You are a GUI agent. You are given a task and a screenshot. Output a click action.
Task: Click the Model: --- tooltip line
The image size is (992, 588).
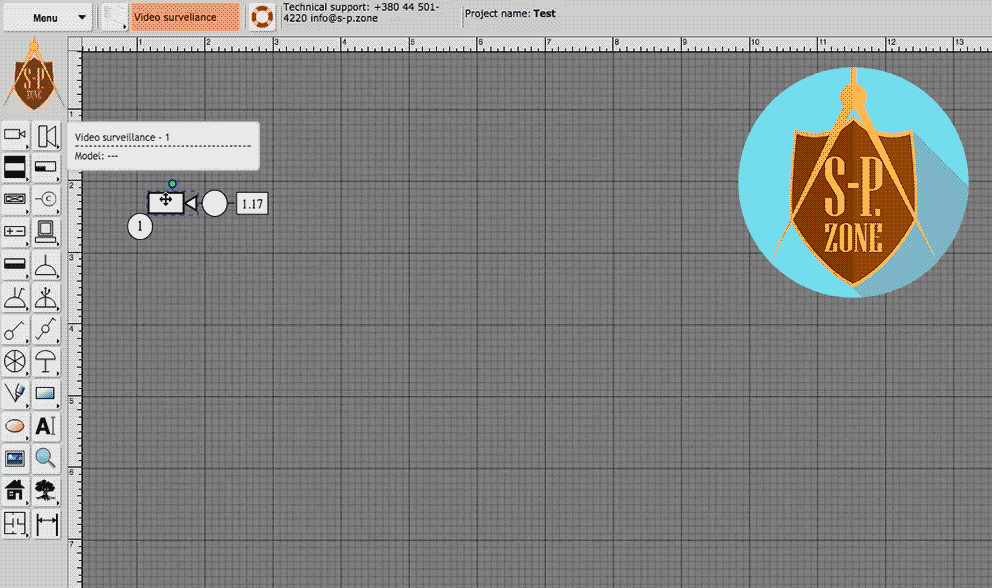(x=96, y=156)
